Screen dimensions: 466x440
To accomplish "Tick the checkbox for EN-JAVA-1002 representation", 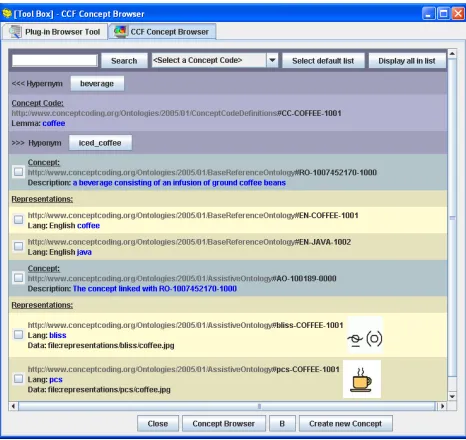I will 18,246.
